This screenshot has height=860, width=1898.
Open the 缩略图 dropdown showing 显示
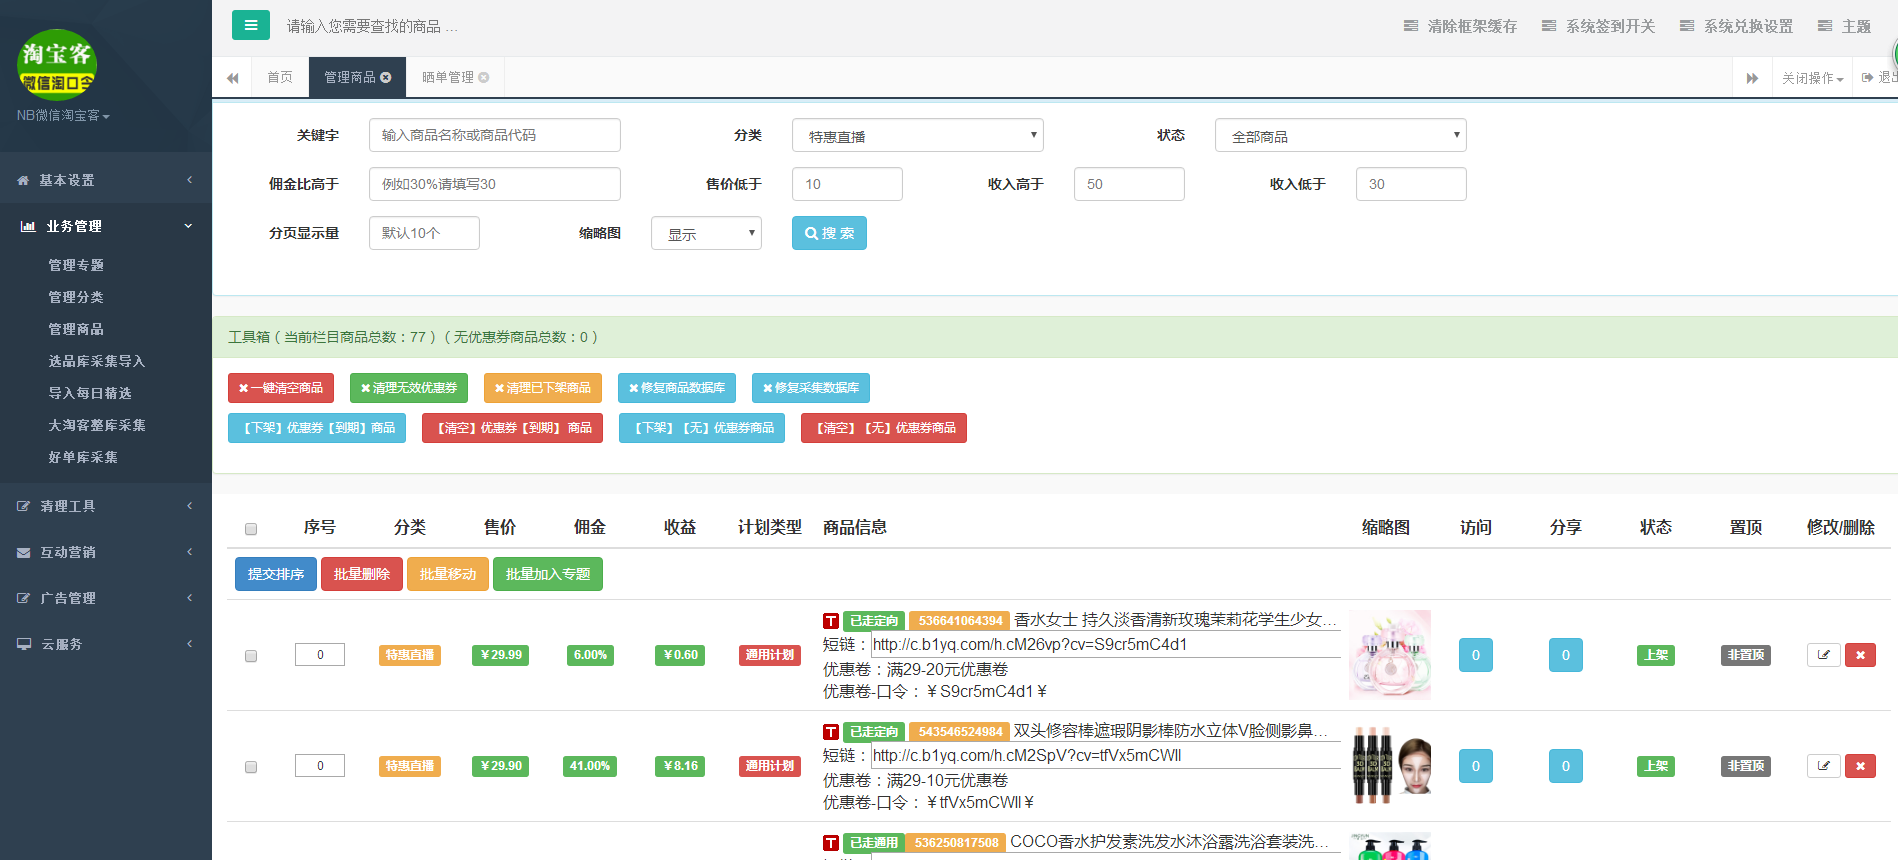pyautogui.click(x=706, y=233)
